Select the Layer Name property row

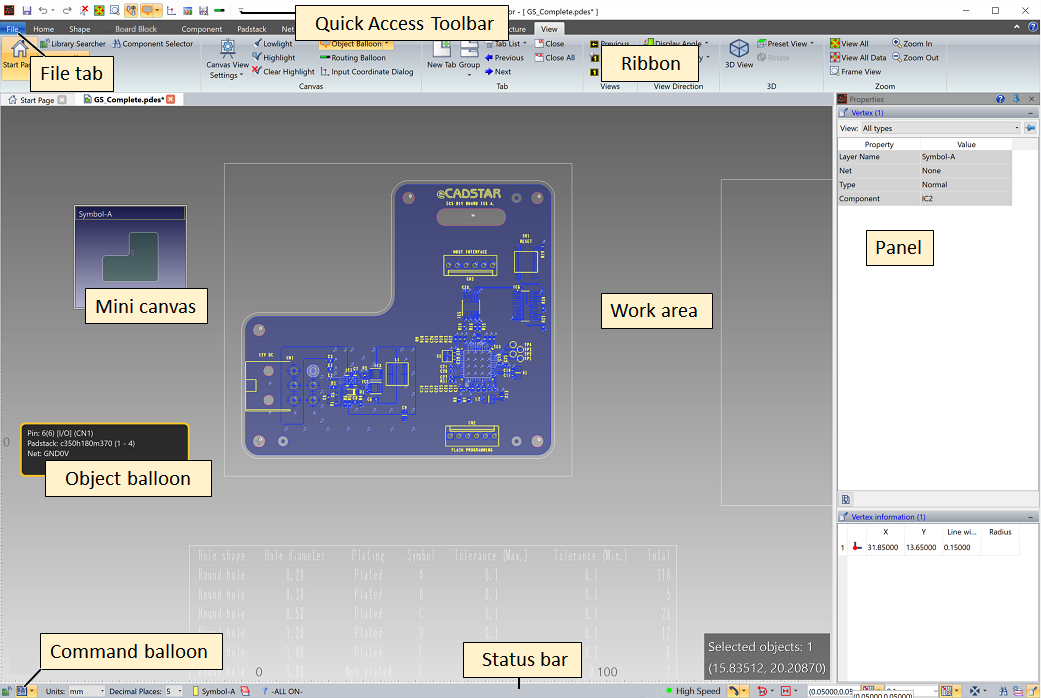tap(925, 157)
